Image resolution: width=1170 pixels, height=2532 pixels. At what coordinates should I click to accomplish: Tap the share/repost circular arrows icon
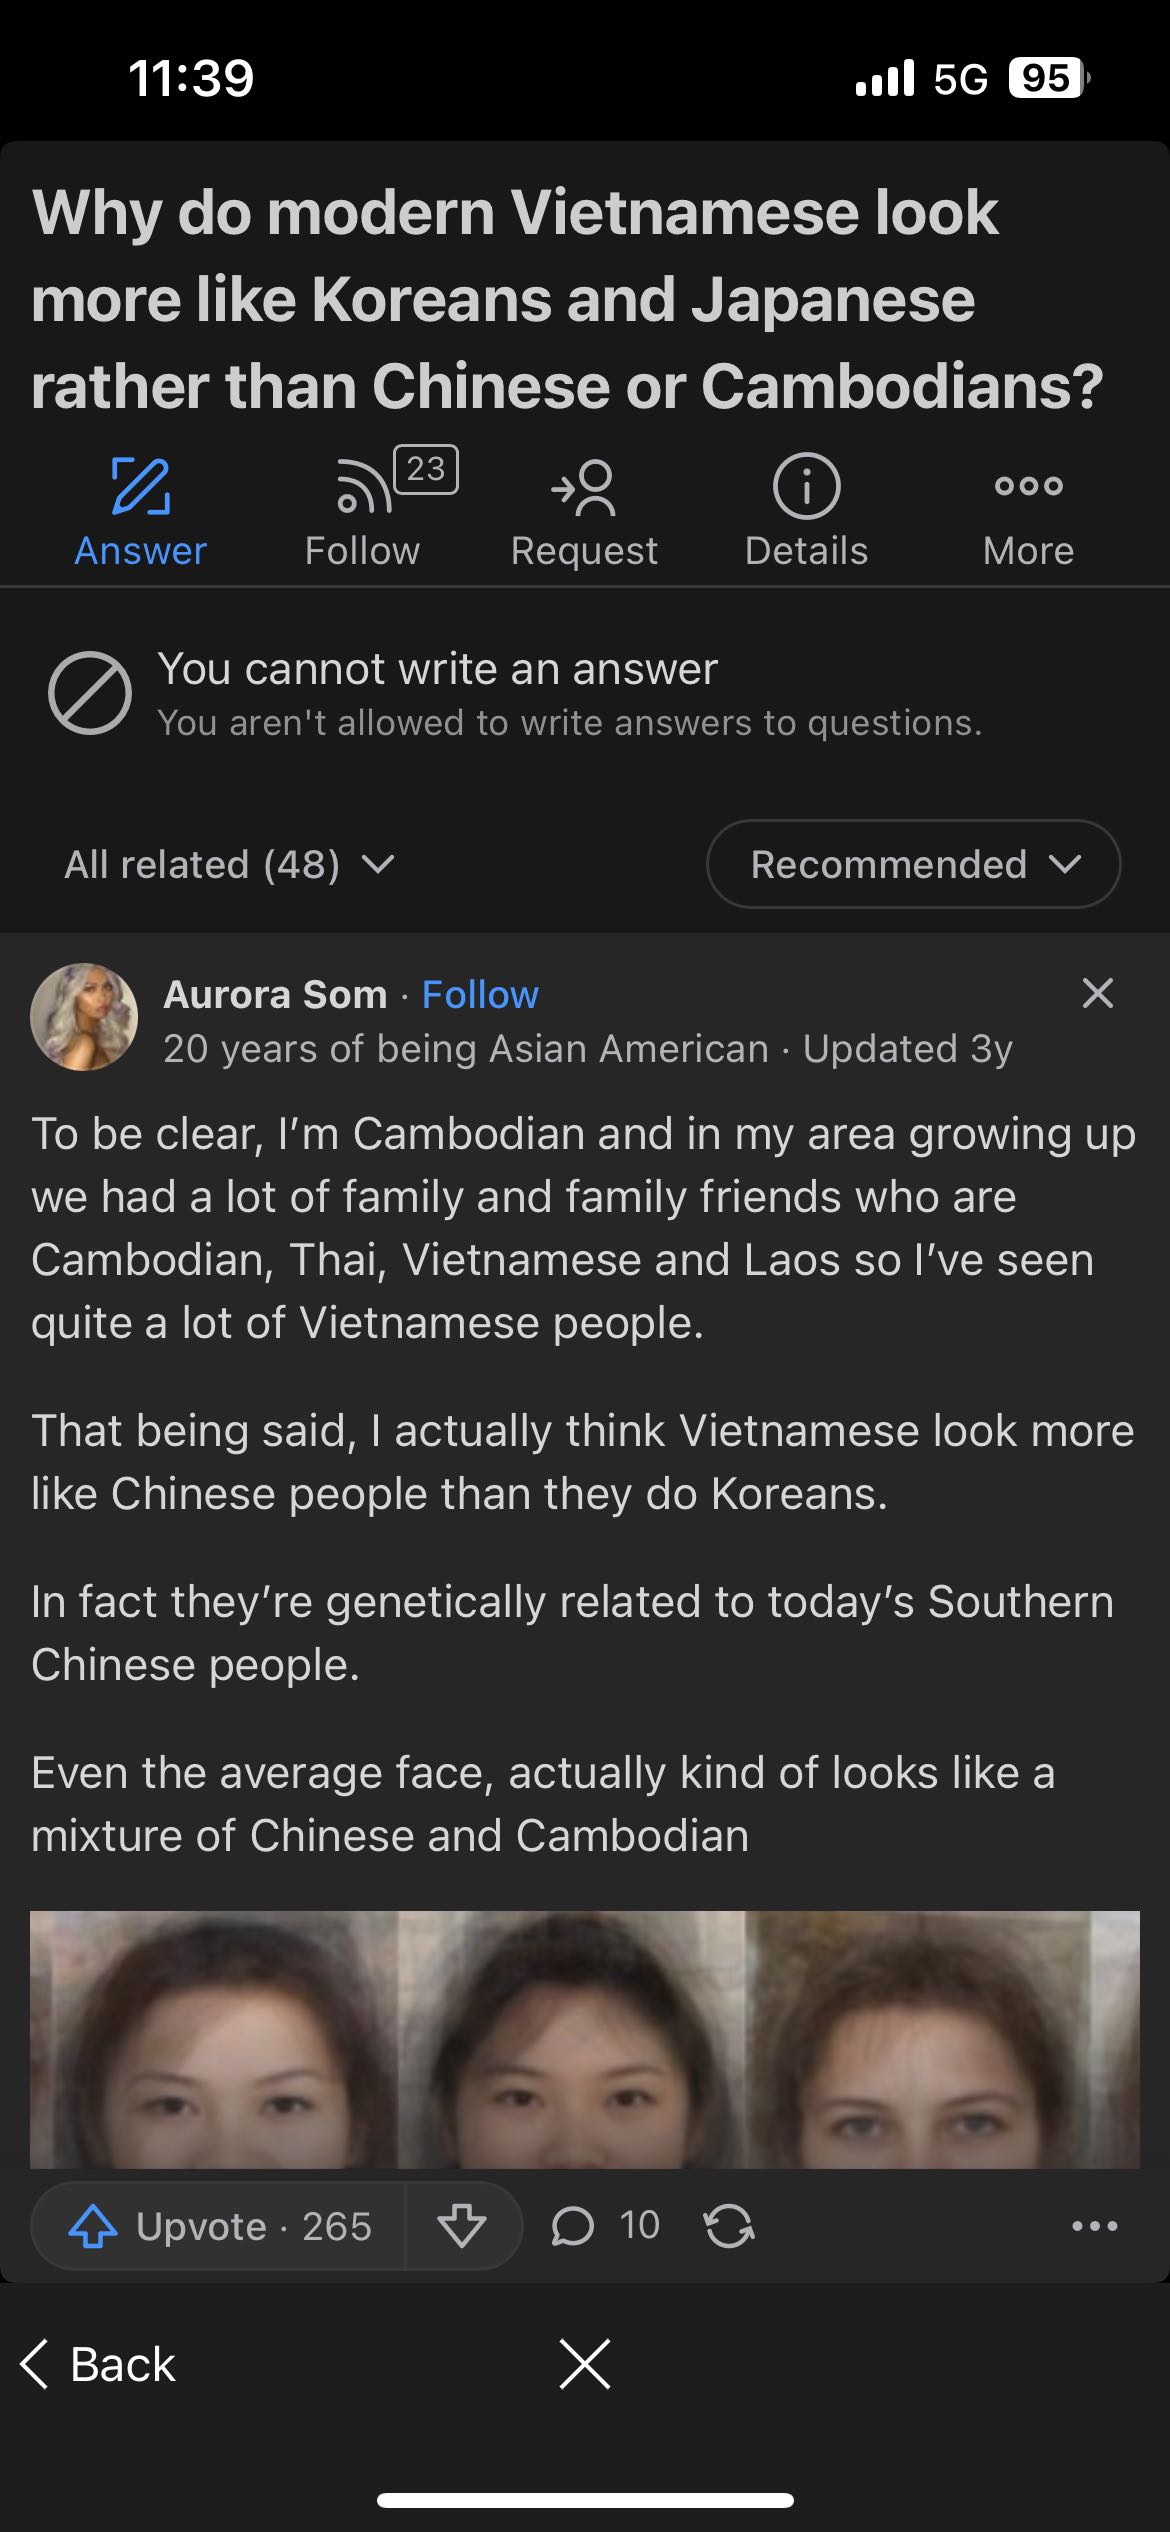click(729, 2226)
